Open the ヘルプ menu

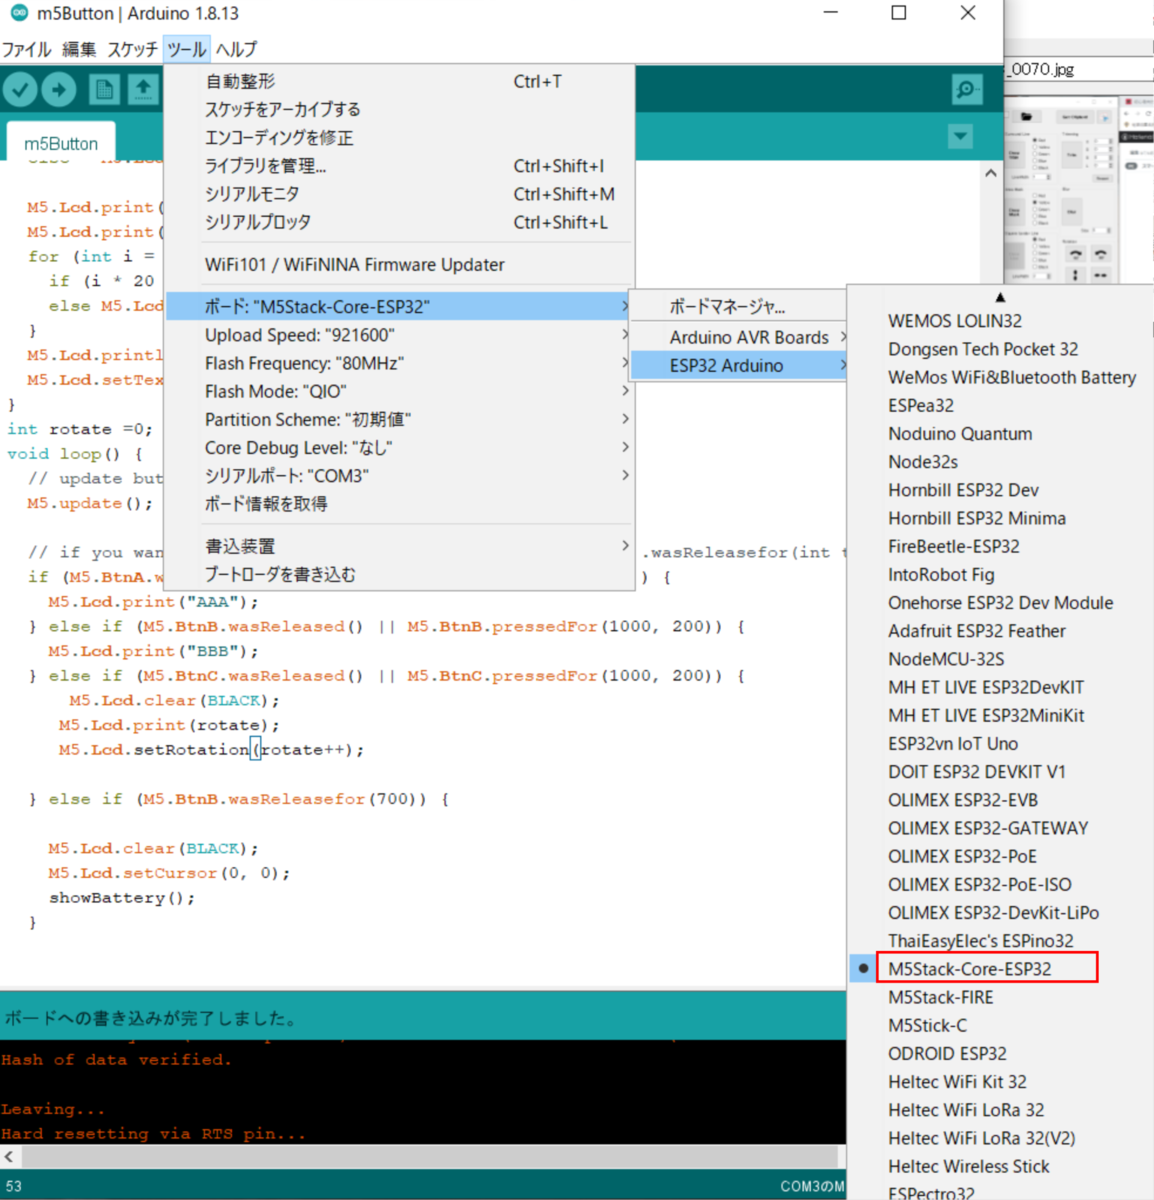[x=236, y=49]
